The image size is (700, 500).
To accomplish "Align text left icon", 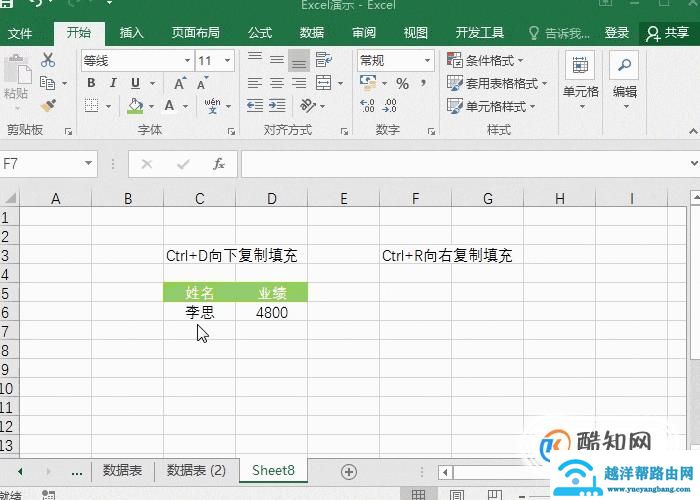I will (x=255, y=83).
